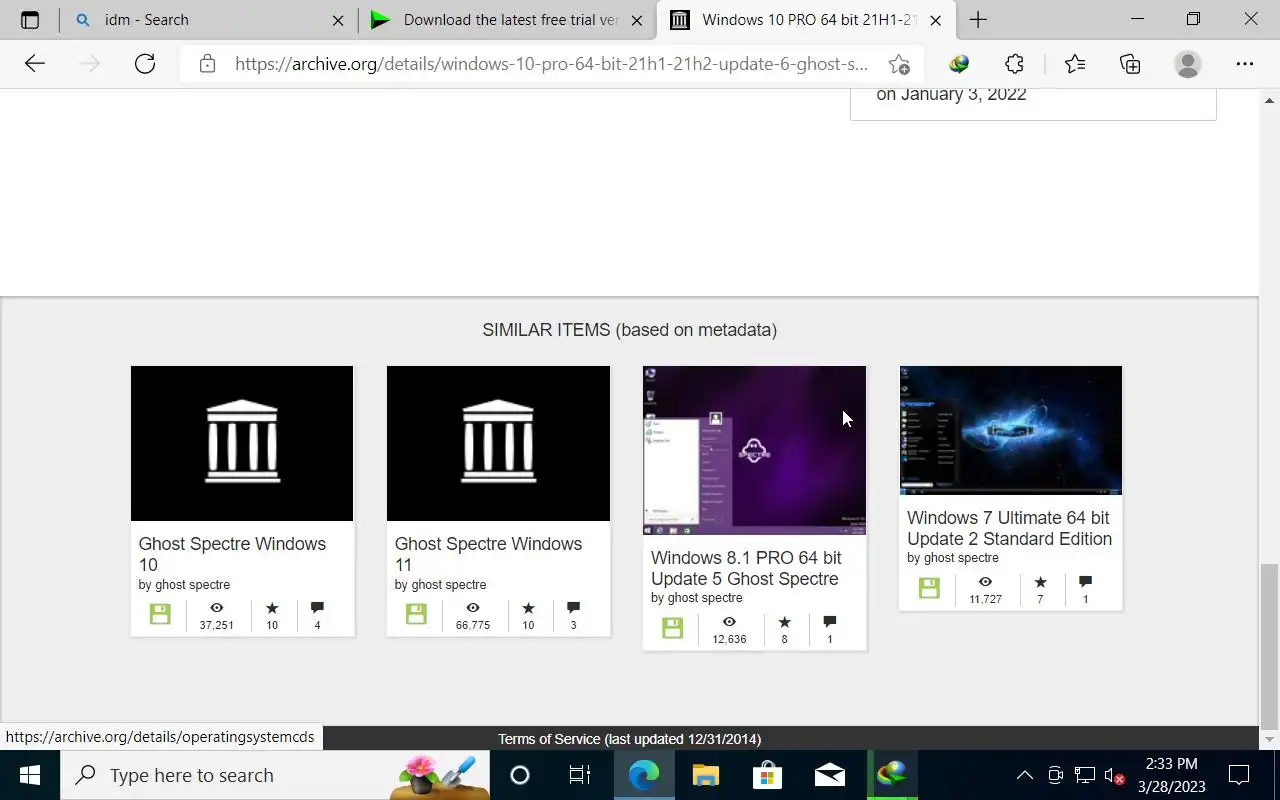1280x800 pixels.
Task: Open Mail app from taskbar
Action: point(829,775)
